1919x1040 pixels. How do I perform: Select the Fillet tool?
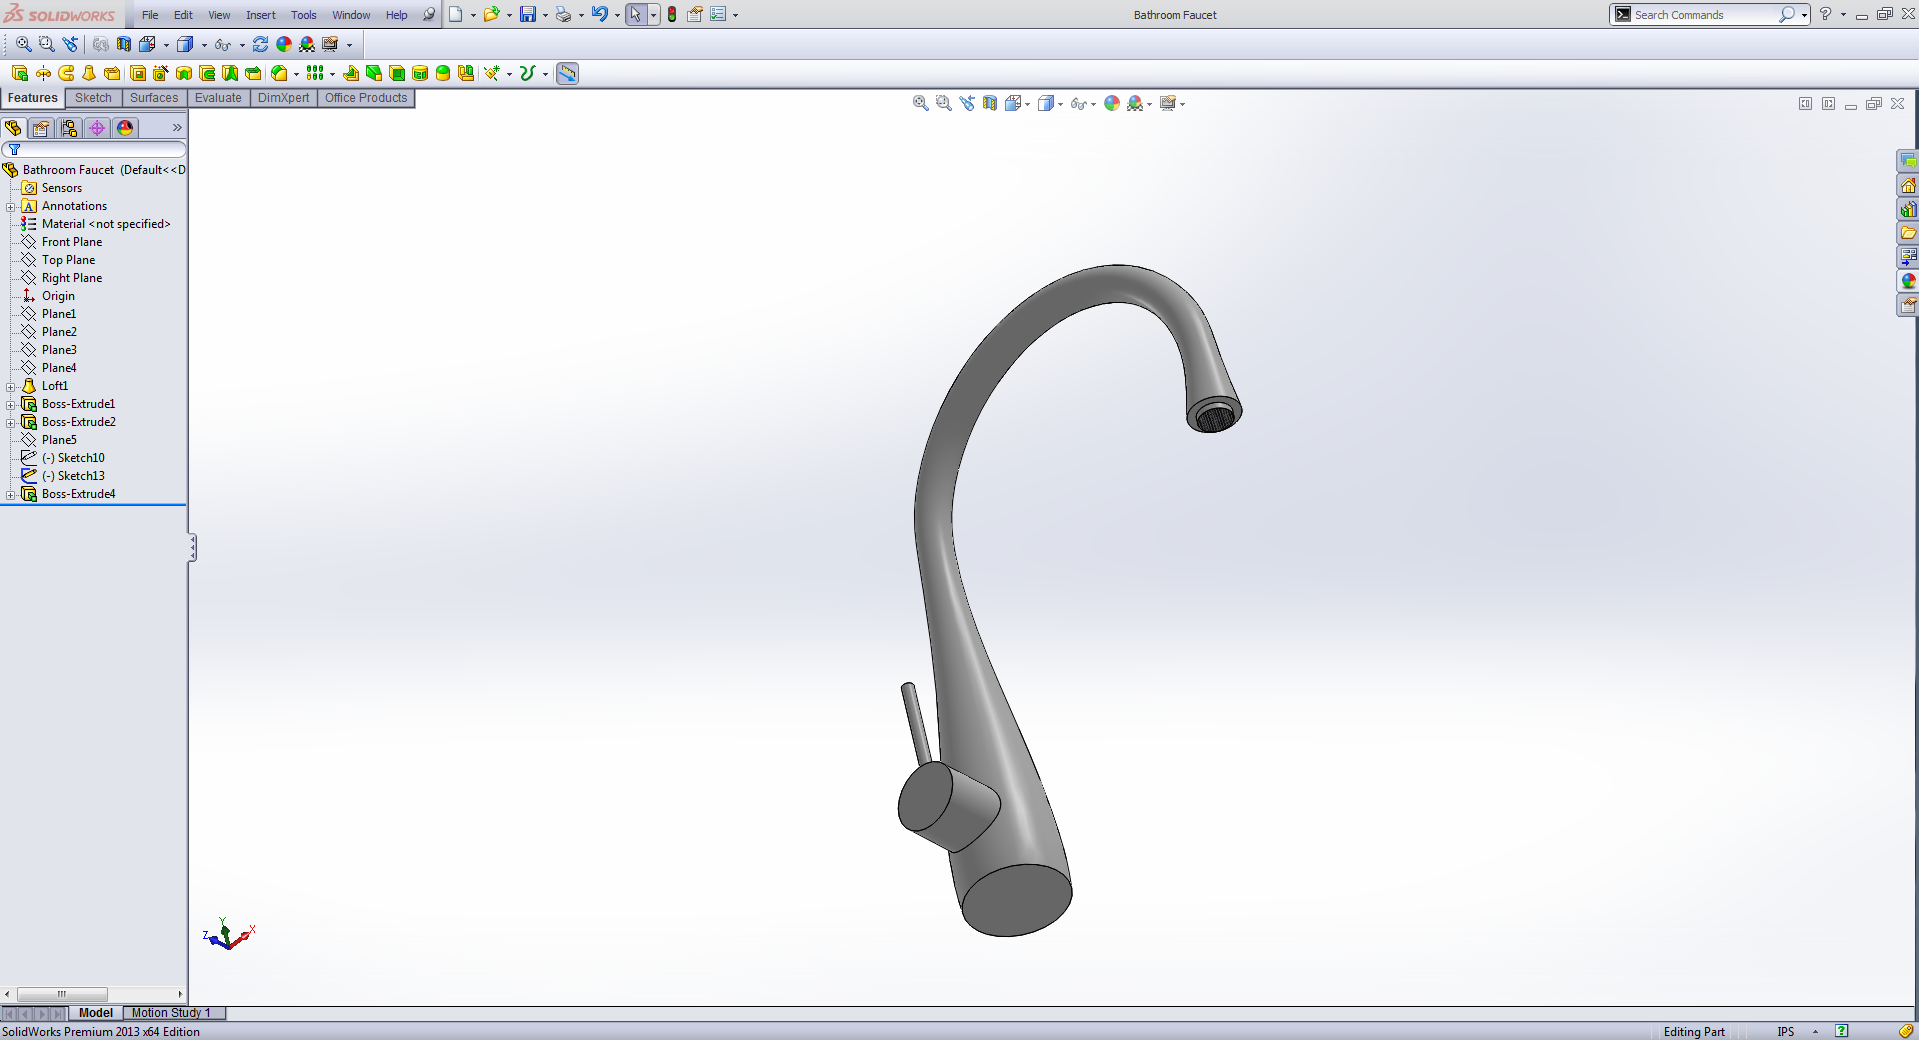280,73
